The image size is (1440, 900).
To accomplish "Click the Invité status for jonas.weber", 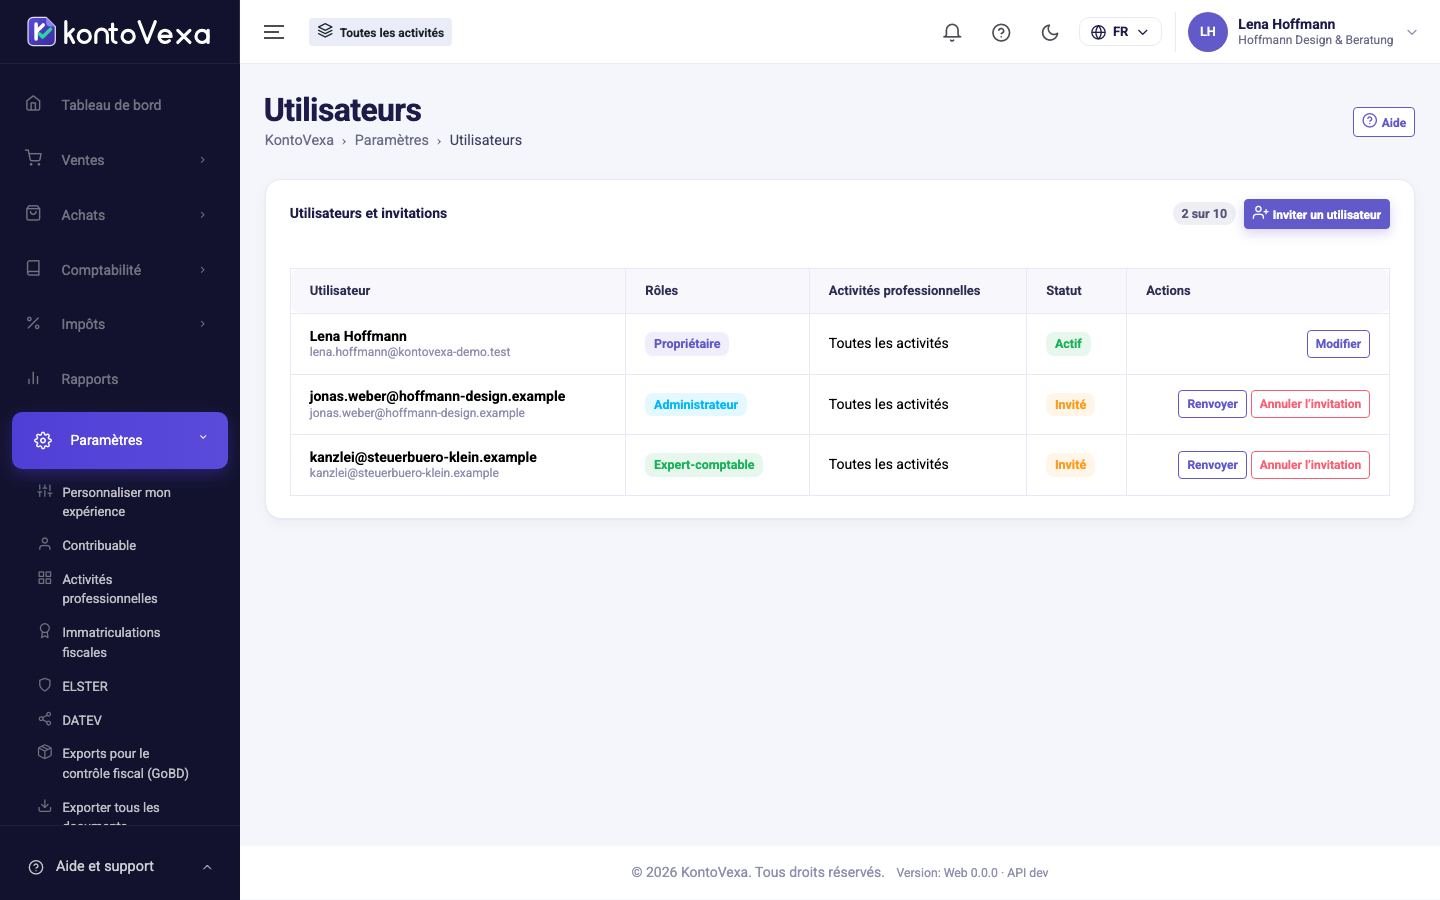I will (x=1070, y=405).
